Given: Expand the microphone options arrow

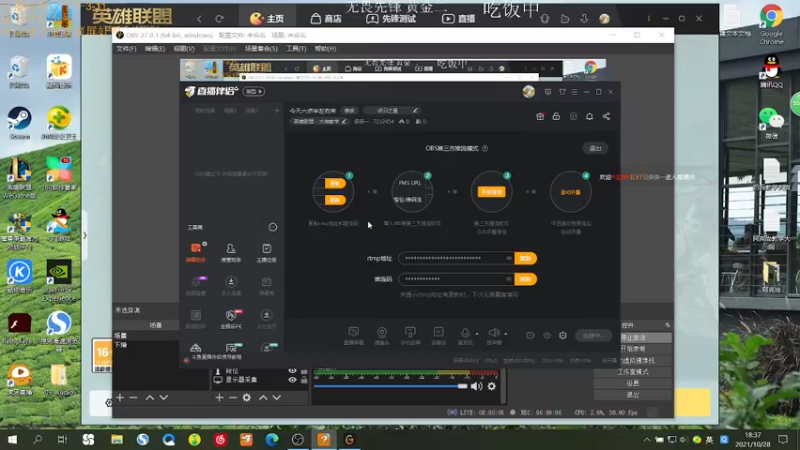Looking at the screenshot, I should (477, 334).
